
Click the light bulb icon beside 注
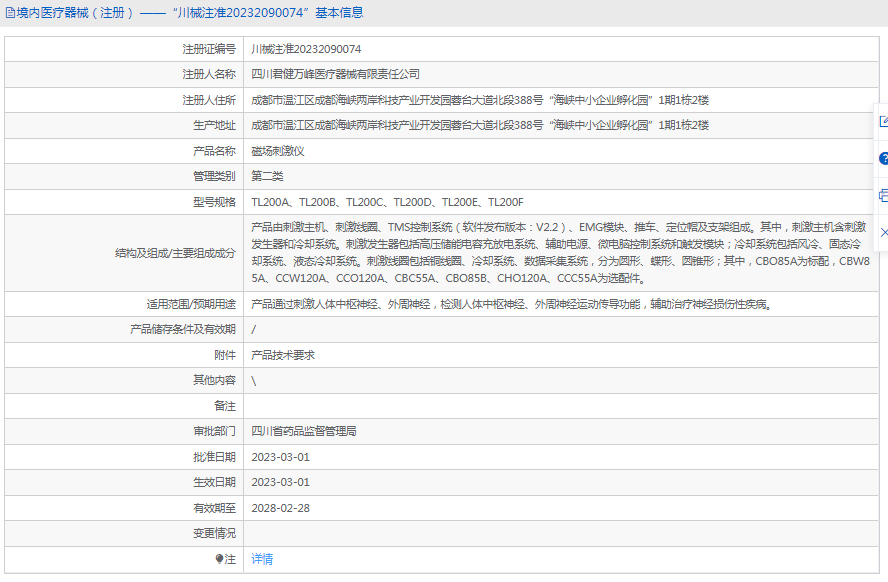point(219,559)
